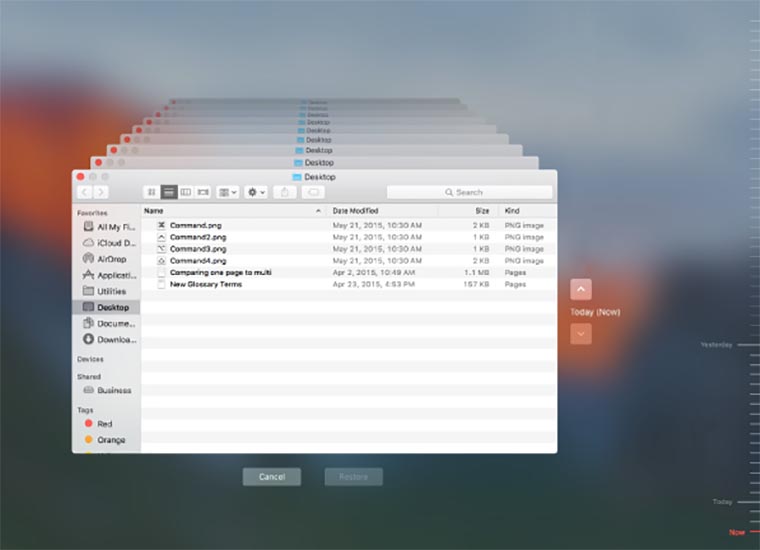The image size is (760, 550).
Task: Click the Tags sidebar heading
Action: (x=85, y=410)
